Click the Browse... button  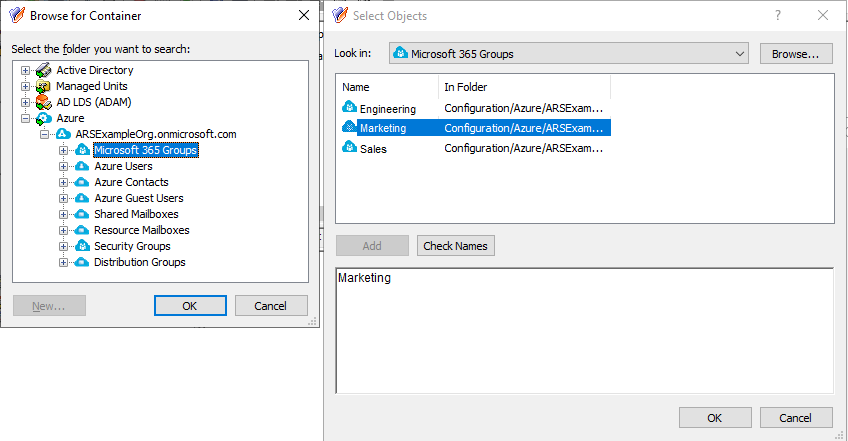(x=796, y=54)
